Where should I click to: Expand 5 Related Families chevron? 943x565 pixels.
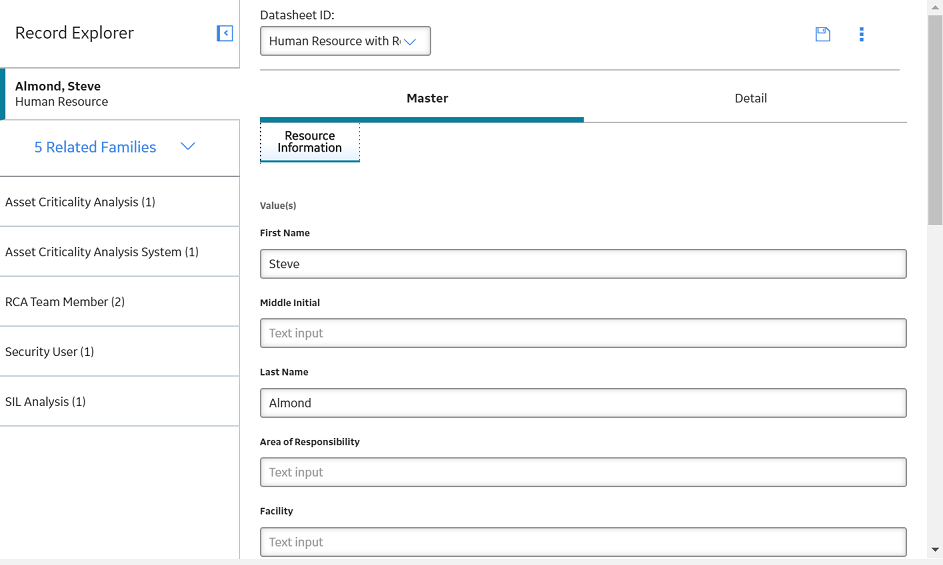click(x=188, y=147)
